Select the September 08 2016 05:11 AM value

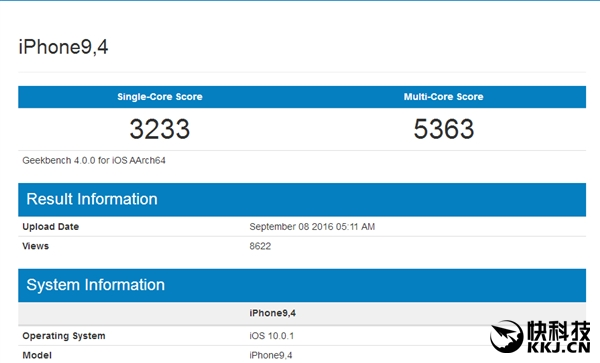click(312, 227)
